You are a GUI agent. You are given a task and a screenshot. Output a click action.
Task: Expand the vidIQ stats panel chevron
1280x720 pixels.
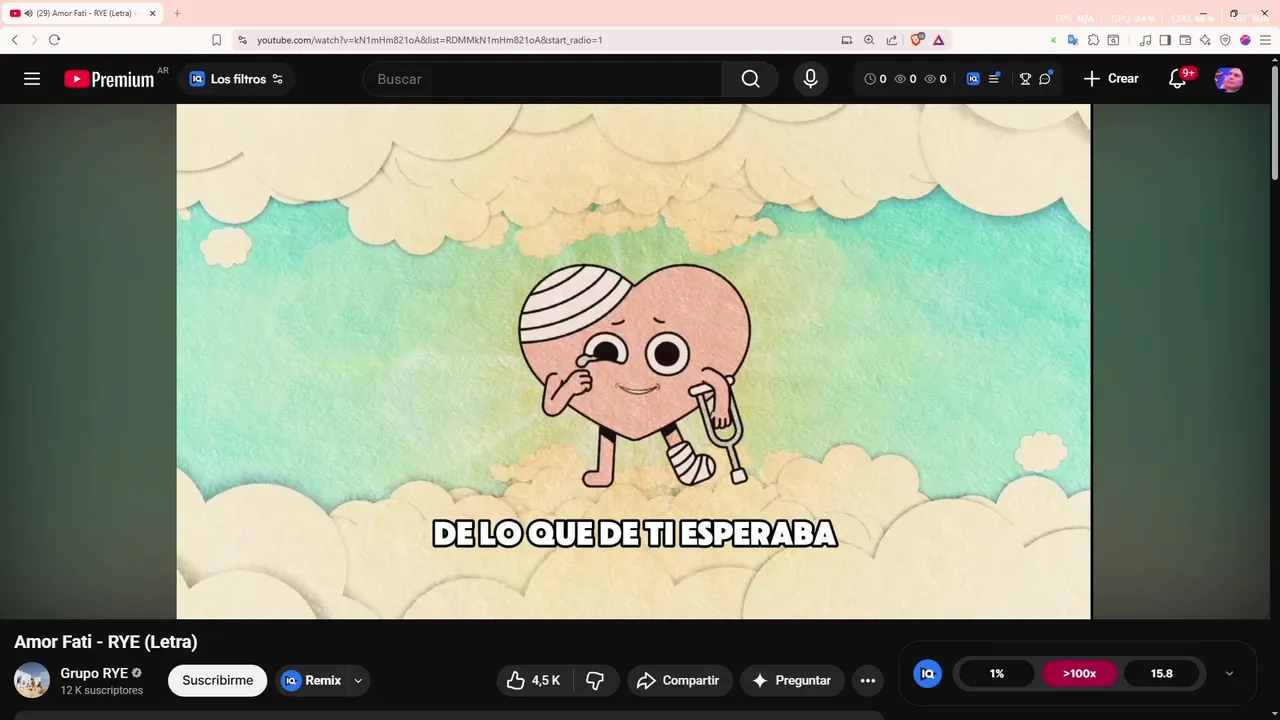pos(1229,673)
